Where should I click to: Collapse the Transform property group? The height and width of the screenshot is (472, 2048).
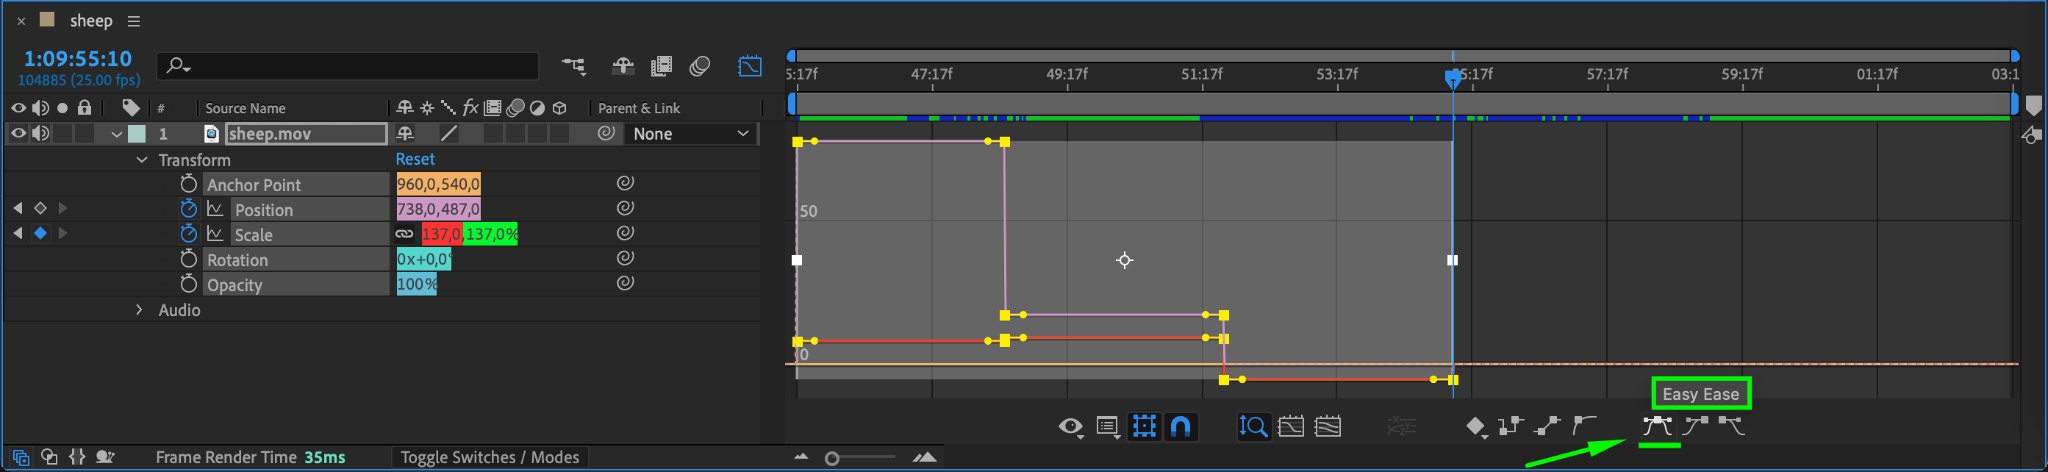pos(141,160)
